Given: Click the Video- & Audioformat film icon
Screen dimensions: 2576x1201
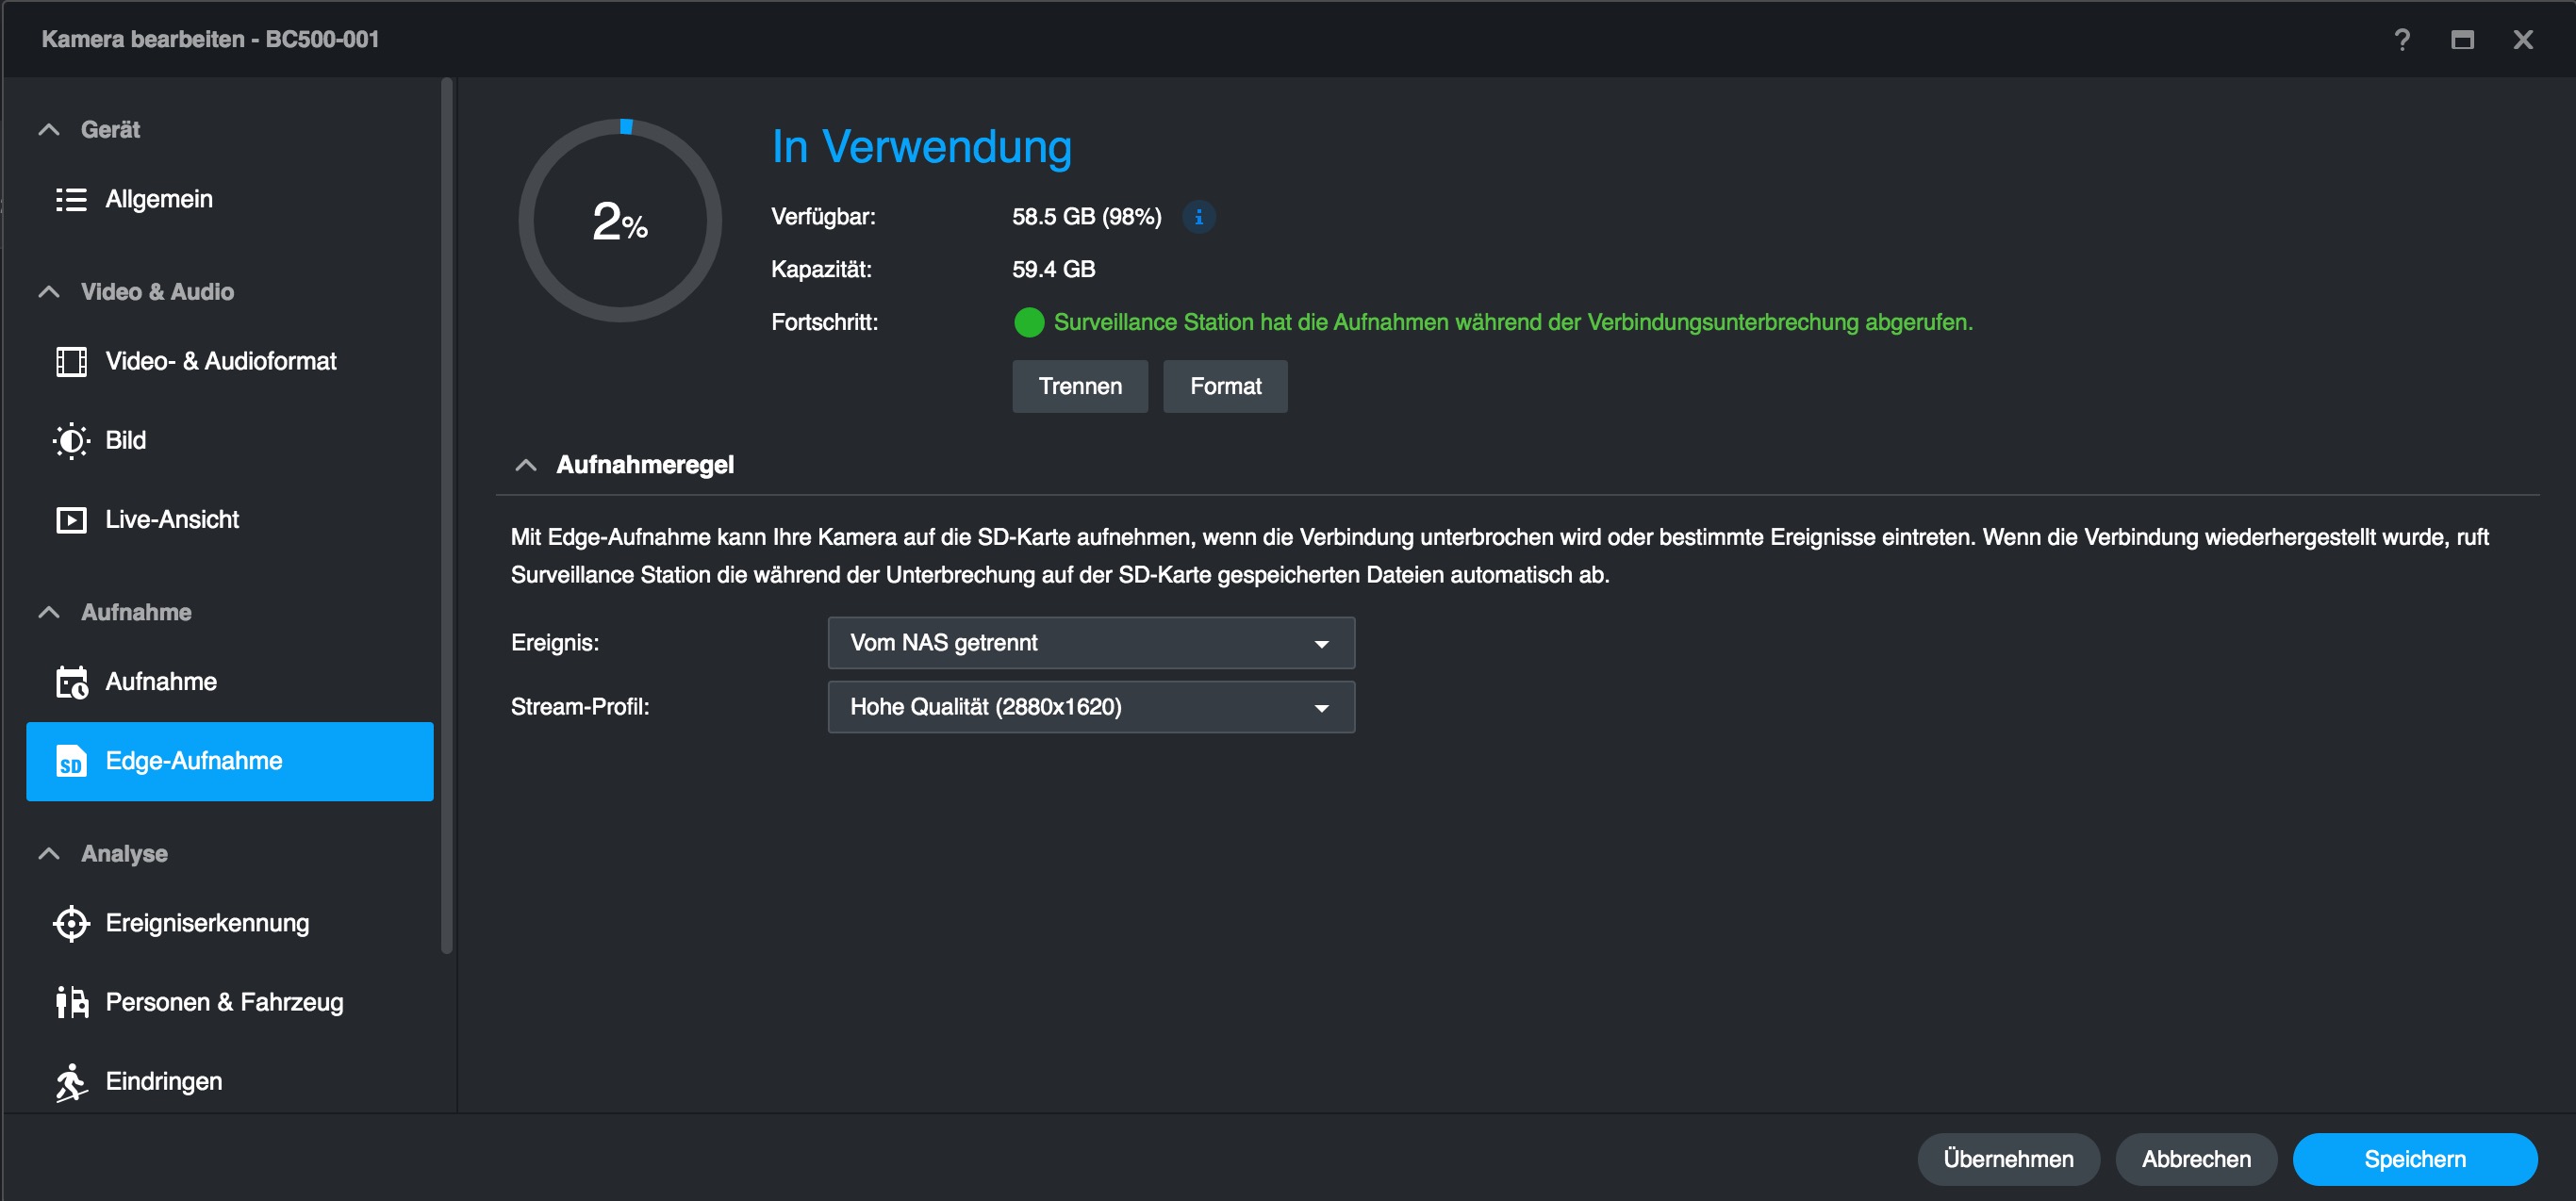Looking at the screenshot, I should point(71,361).
